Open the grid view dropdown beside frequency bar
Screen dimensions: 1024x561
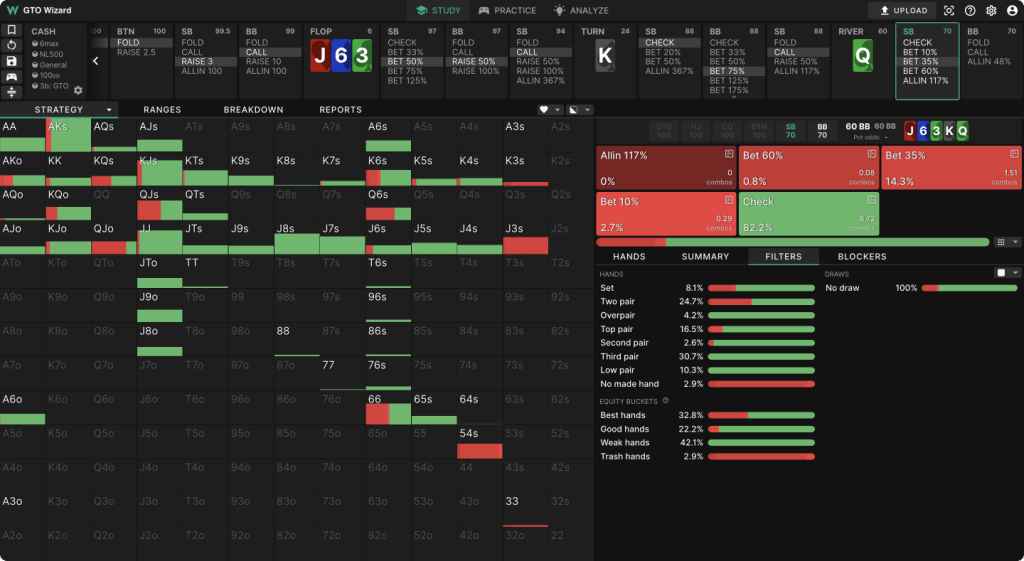(x=1015, y=242)
